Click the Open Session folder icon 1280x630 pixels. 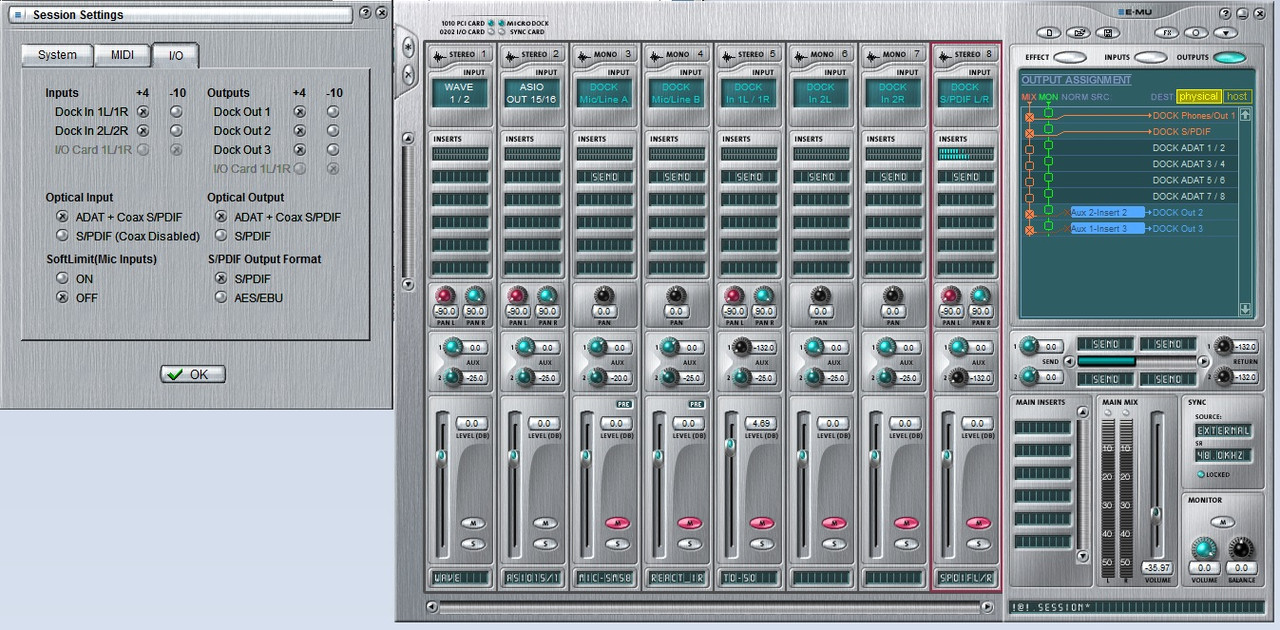pyautogui.click(x=1077, y=32)
